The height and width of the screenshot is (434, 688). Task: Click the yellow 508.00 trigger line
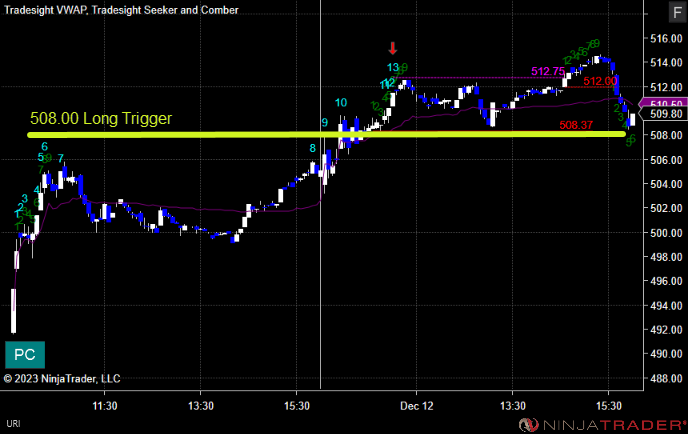click(x=326, y=135)
